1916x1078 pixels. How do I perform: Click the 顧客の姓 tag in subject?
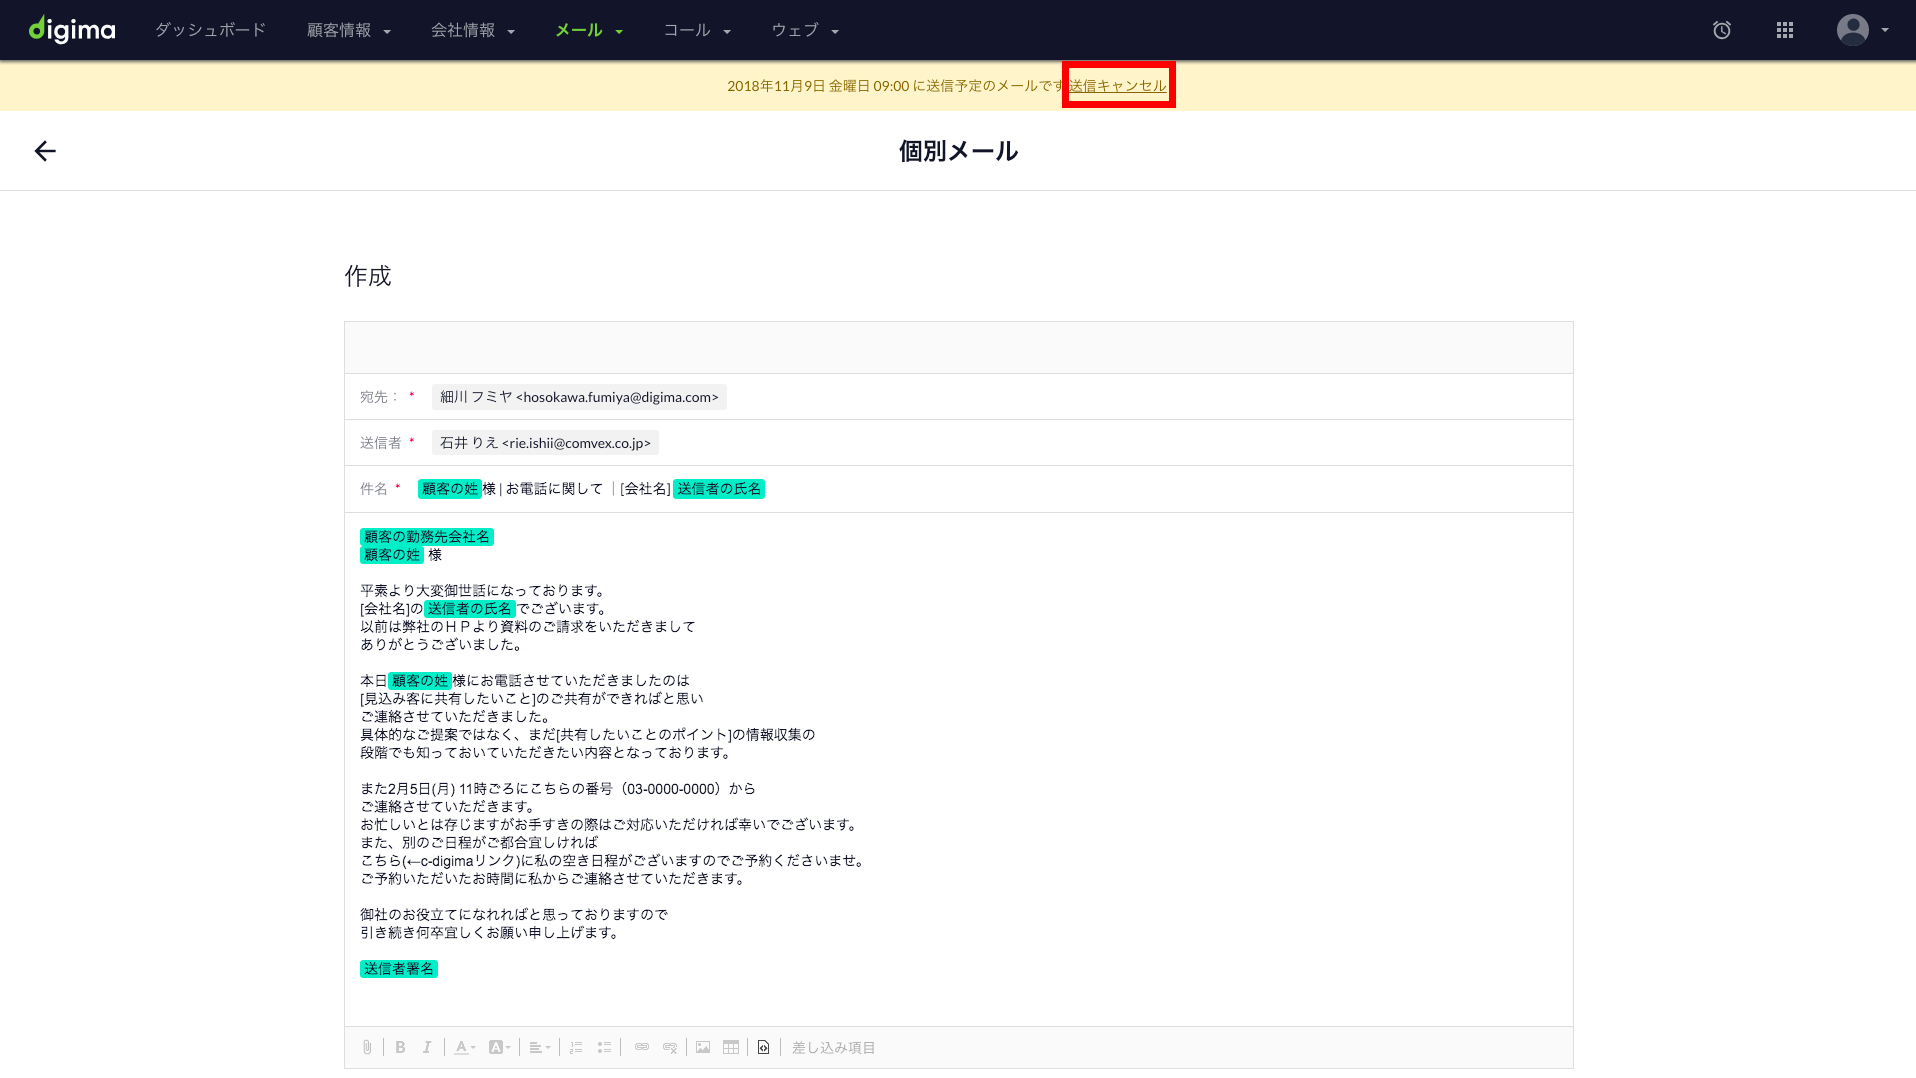point(450,489)
